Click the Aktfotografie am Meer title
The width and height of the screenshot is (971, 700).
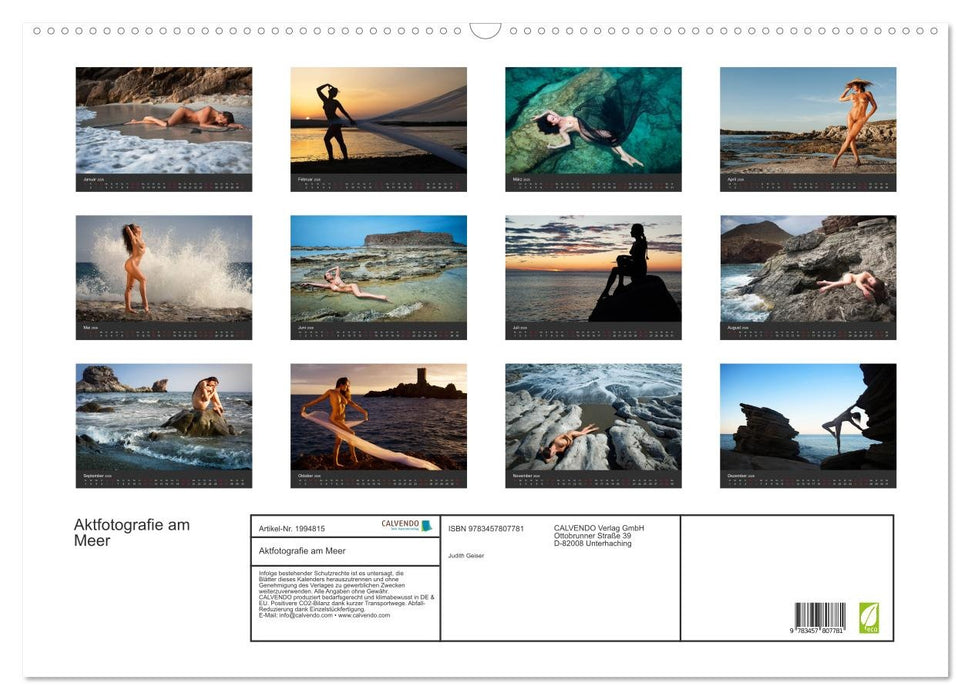pos(130,531)
